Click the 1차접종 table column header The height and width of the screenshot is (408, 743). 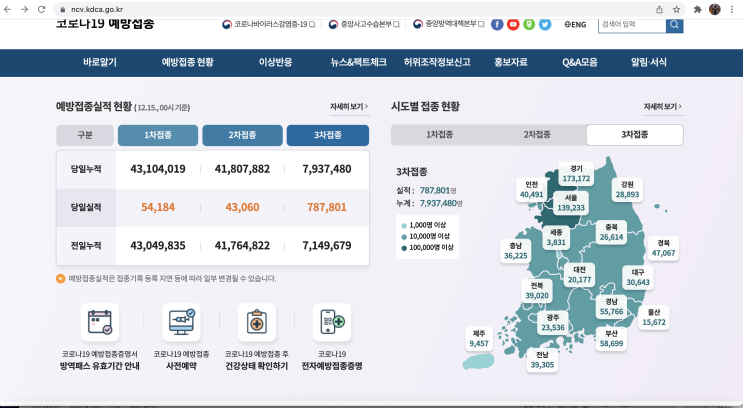pyautogui.click(x=158, y=136)
